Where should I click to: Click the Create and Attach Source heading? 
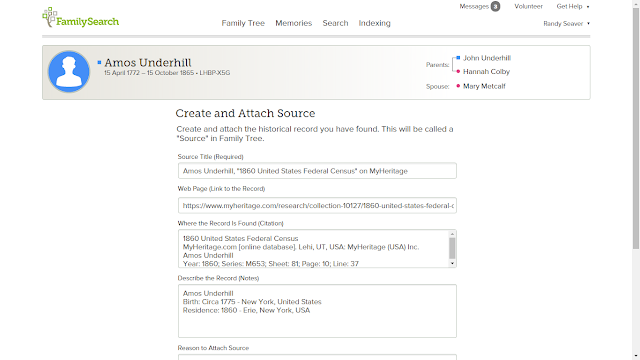[245, 113]
